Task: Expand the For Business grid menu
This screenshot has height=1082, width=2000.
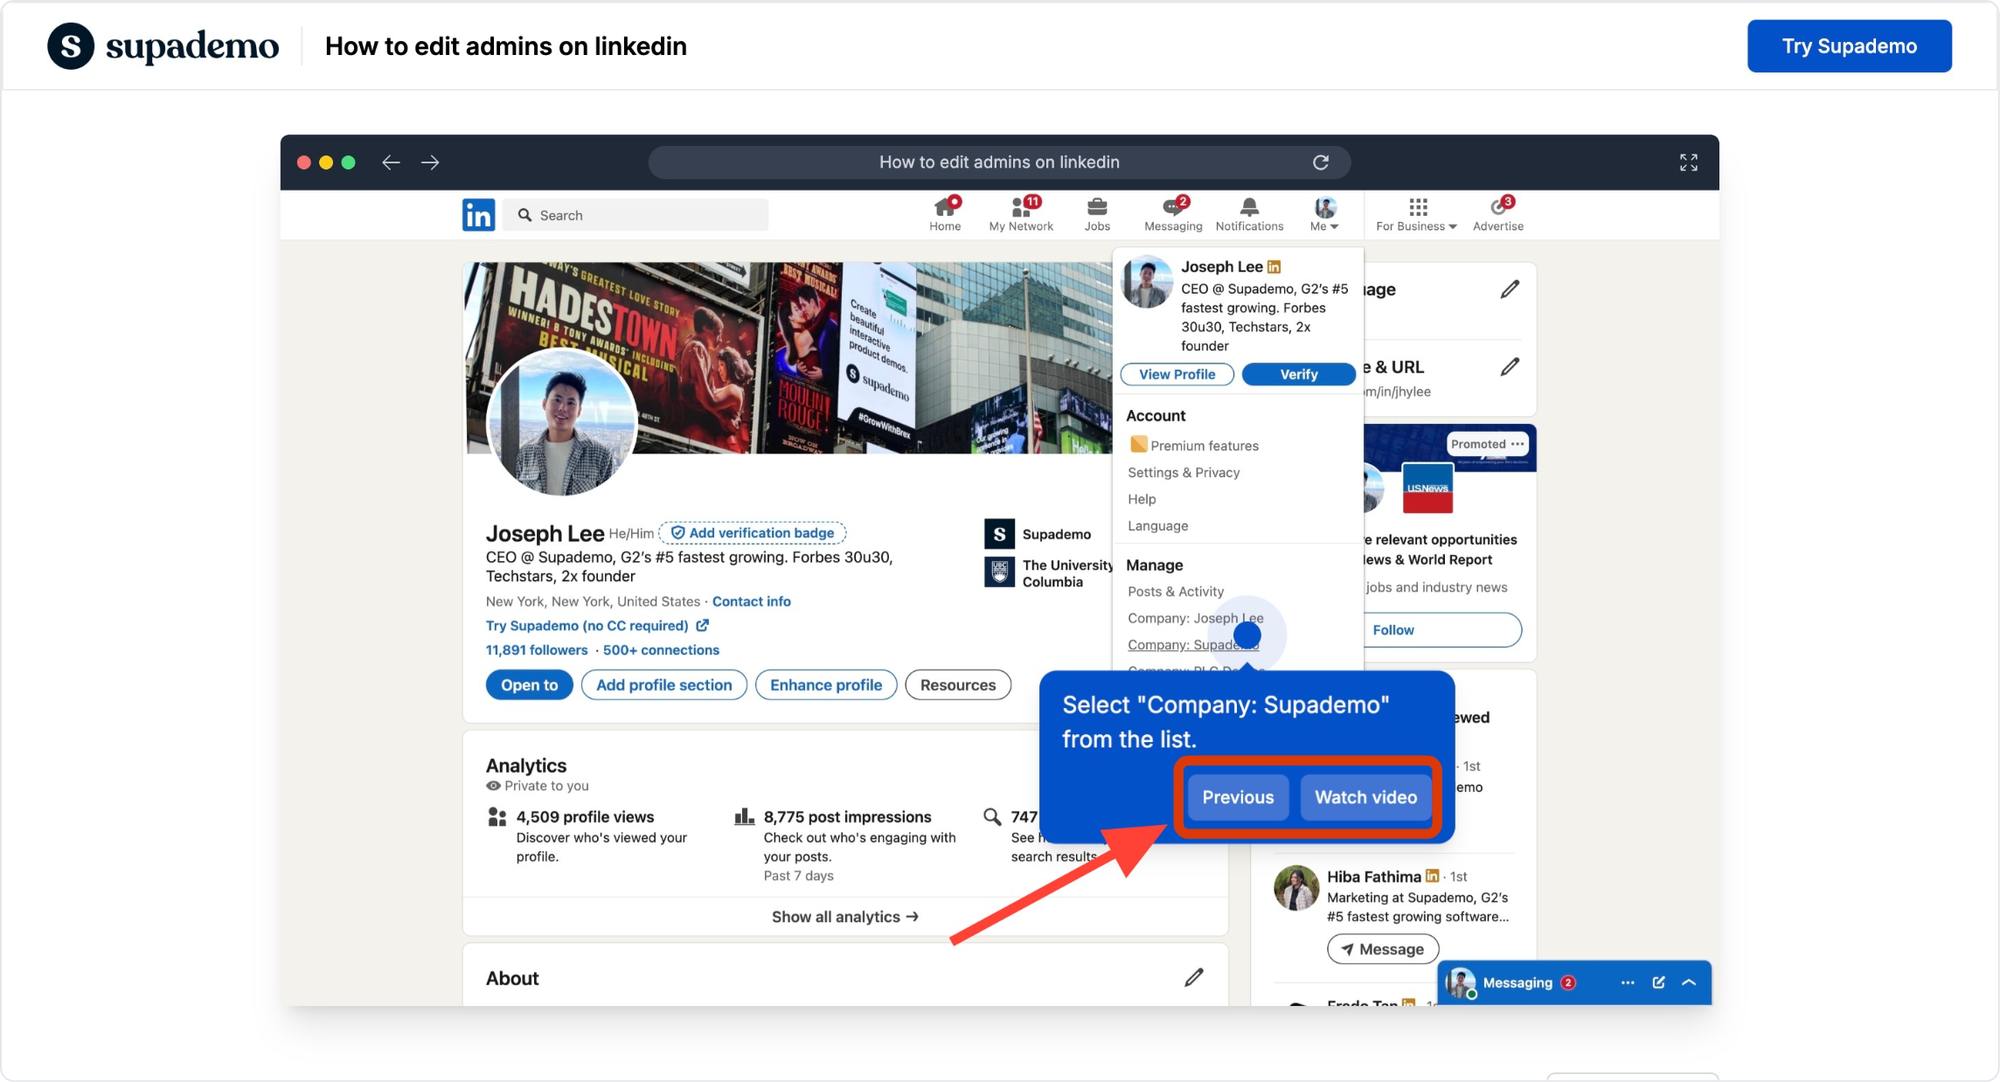Action: tap(1417, 214)
